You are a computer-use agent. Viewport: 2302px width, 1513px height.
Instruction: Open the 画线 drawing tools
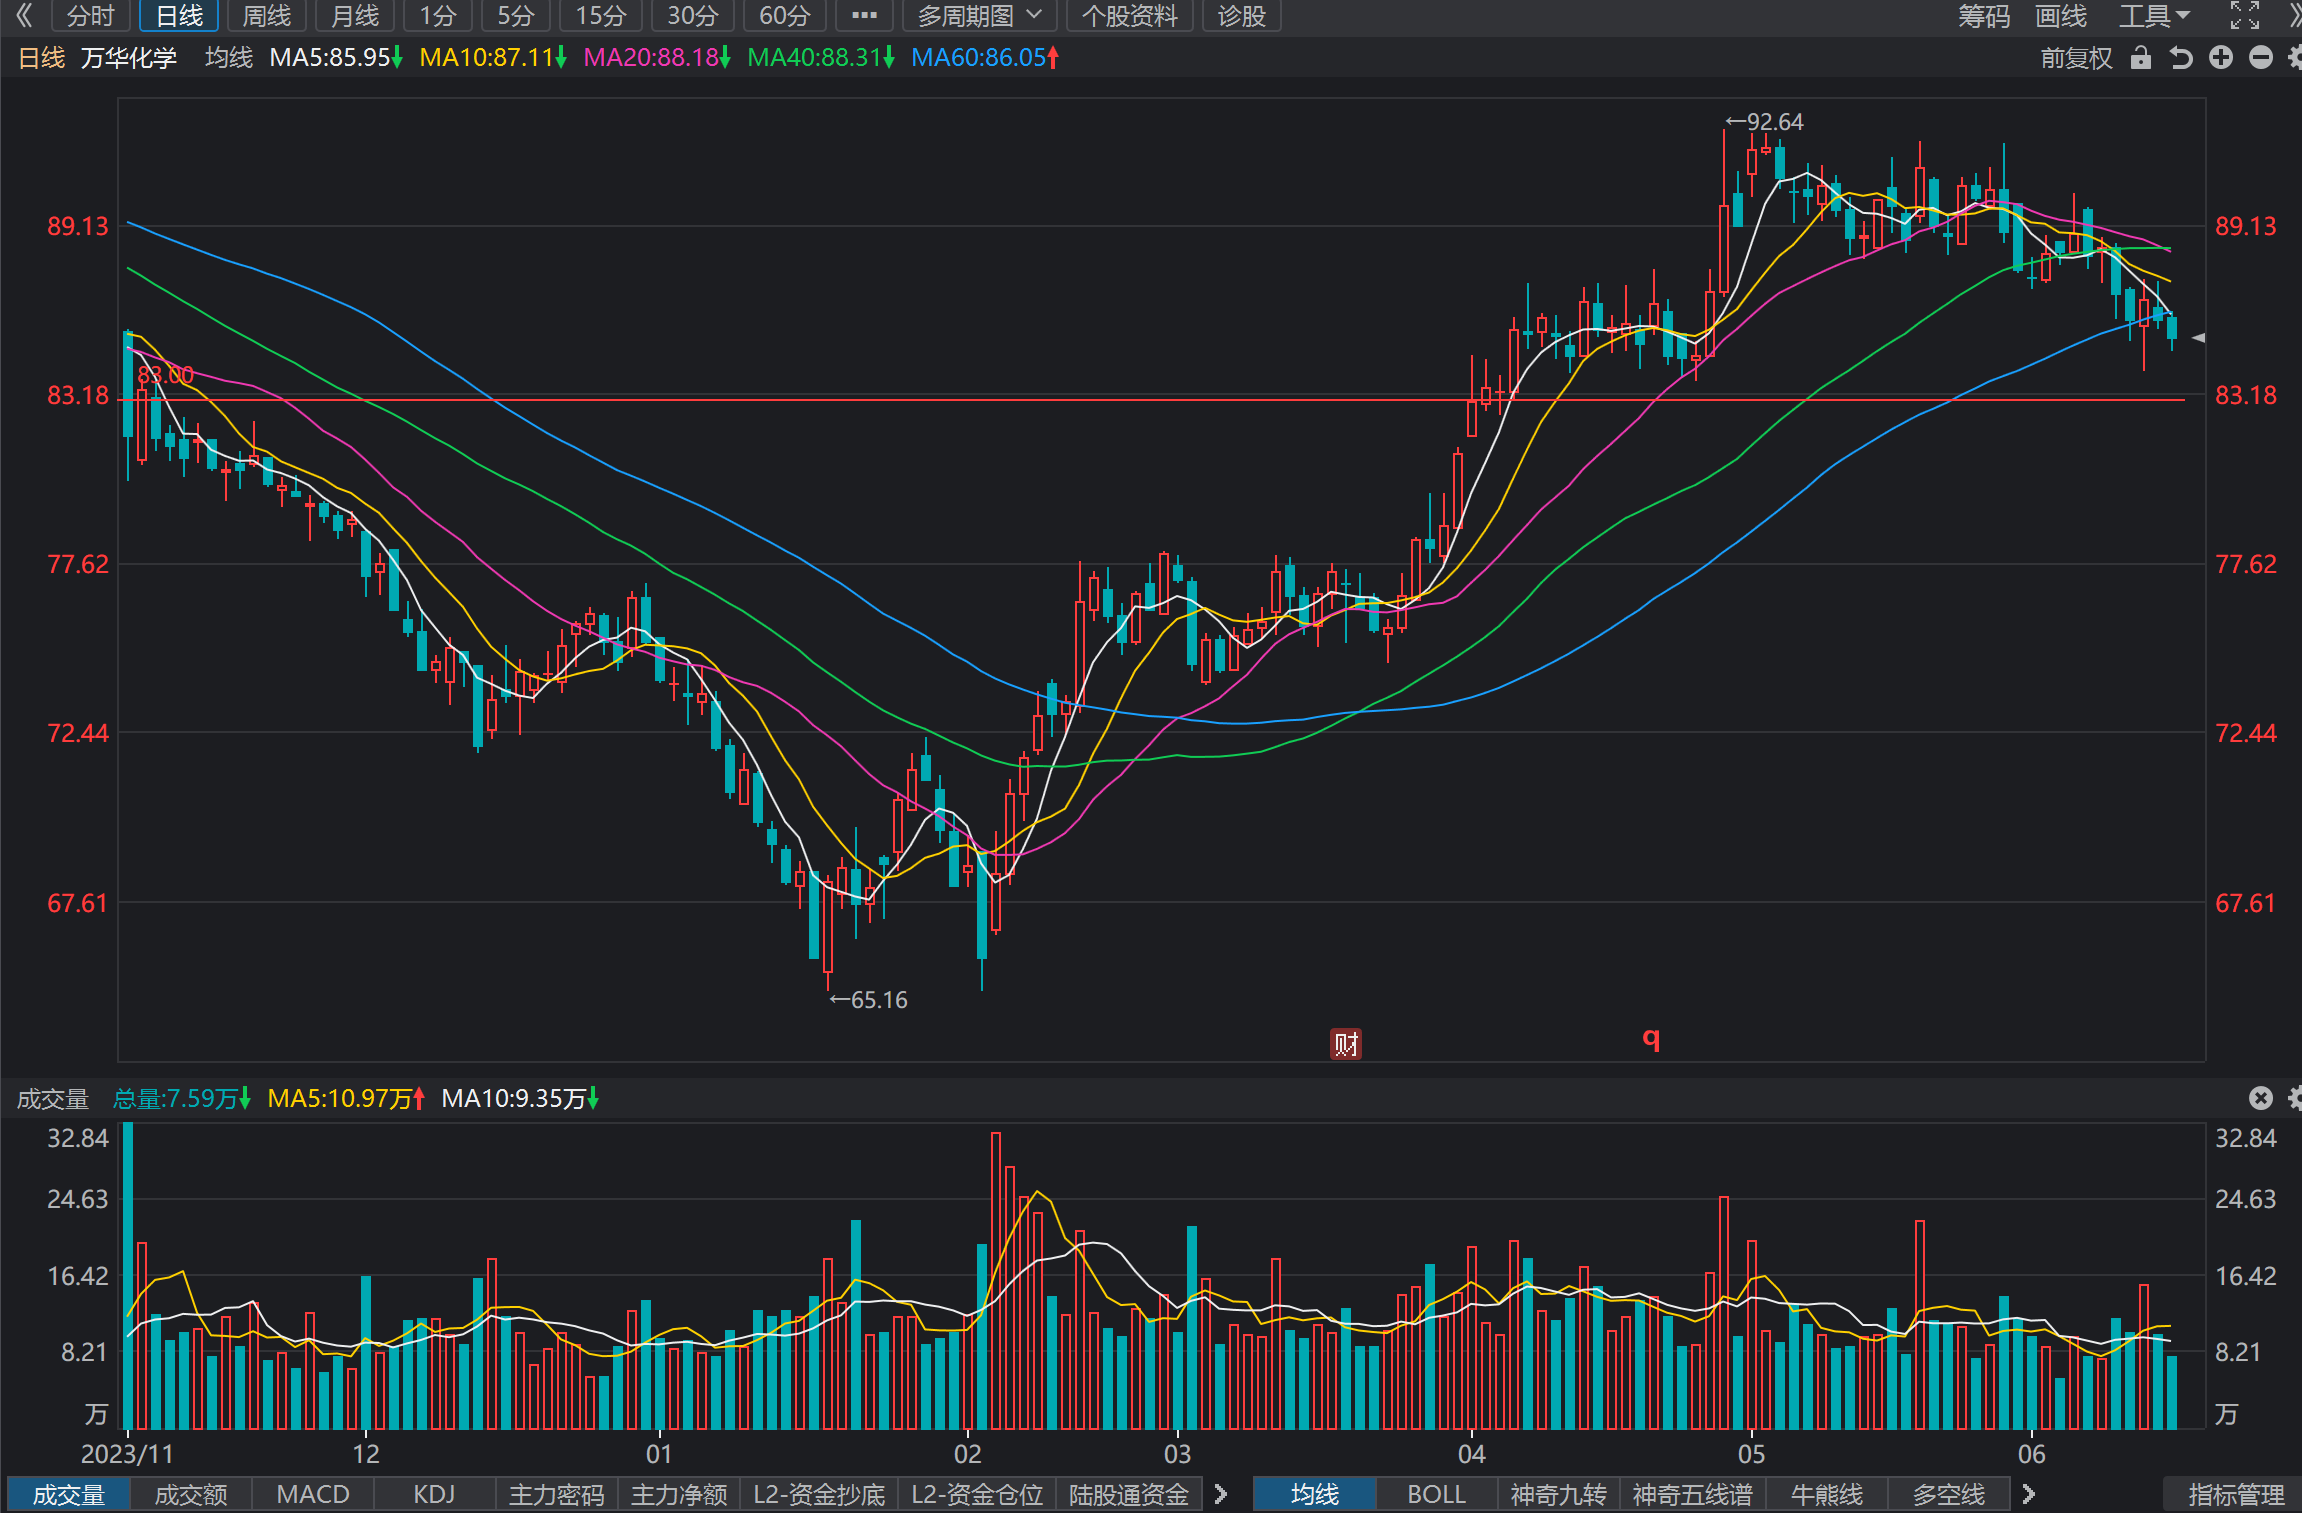click(x=2061, y=16)
